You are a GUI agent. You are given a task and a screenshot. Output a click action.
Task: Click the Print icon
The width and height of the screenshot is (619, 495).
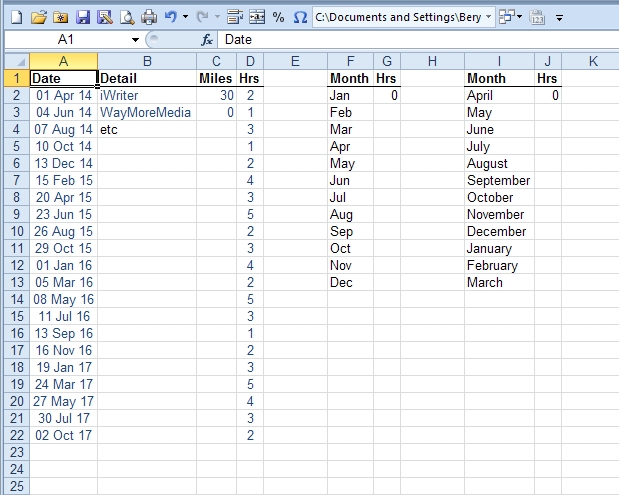point(149,17)
